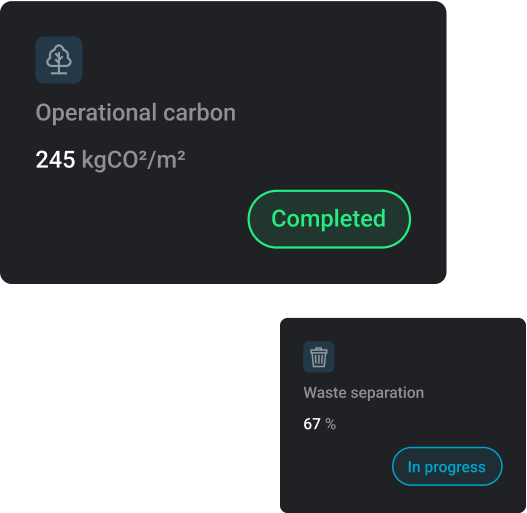
Task: Click the word 'separation' in the smaller card
Action: [387, 393]
